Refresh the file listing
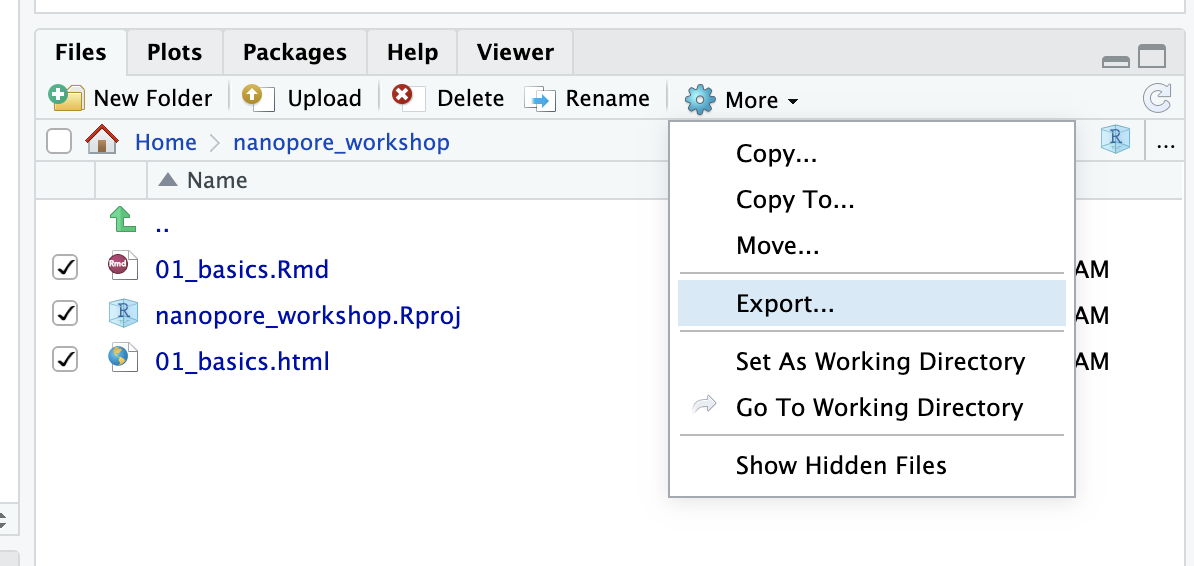The image size is (1194, 566). pos(1157,98)
